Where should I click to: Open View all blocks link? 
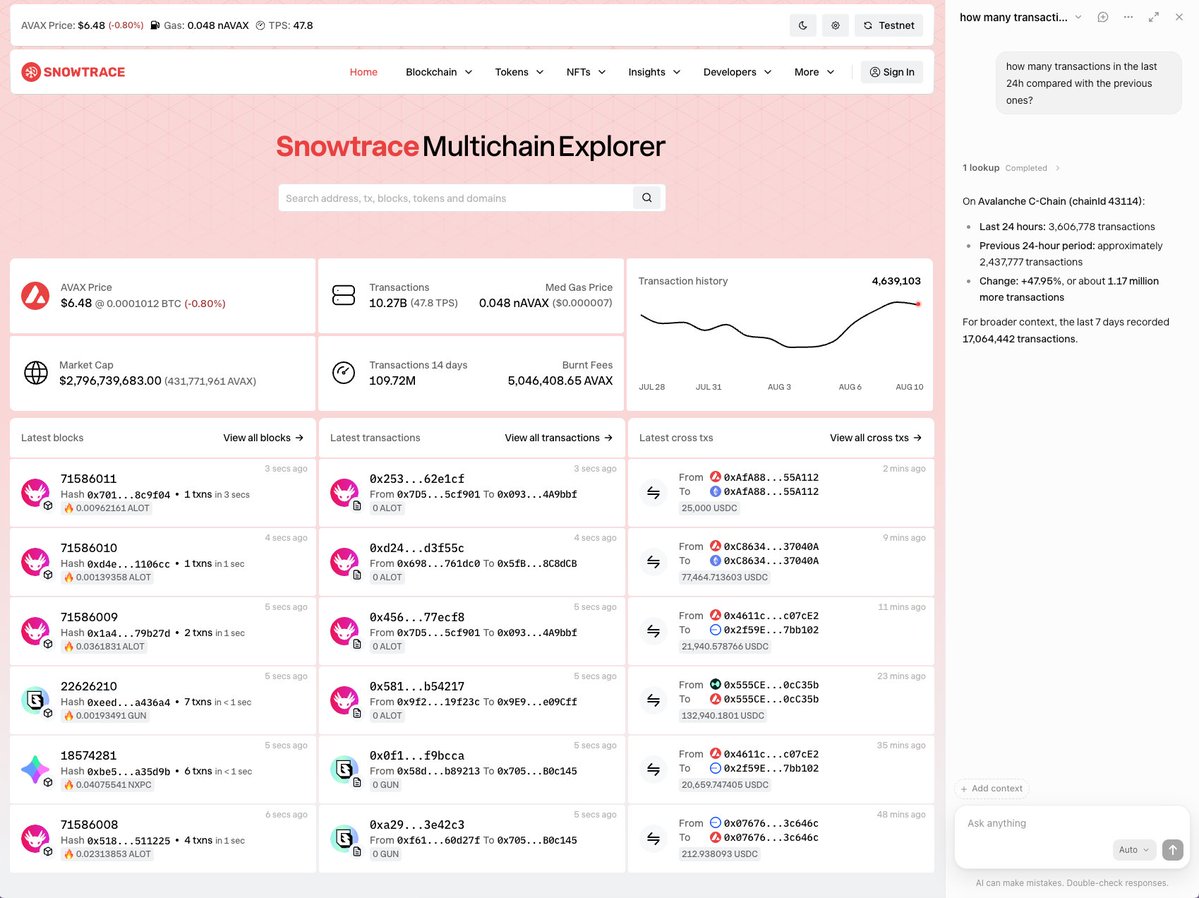click(x=263, y=438)
